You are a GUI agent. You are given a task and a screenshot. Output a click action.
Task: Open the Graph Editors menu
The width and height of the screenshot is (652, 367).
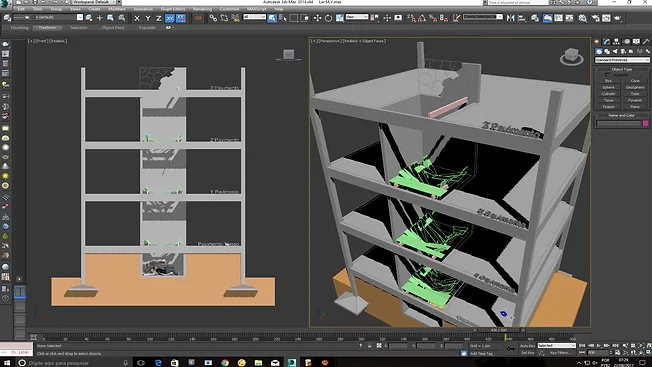(x=173, y=9)
